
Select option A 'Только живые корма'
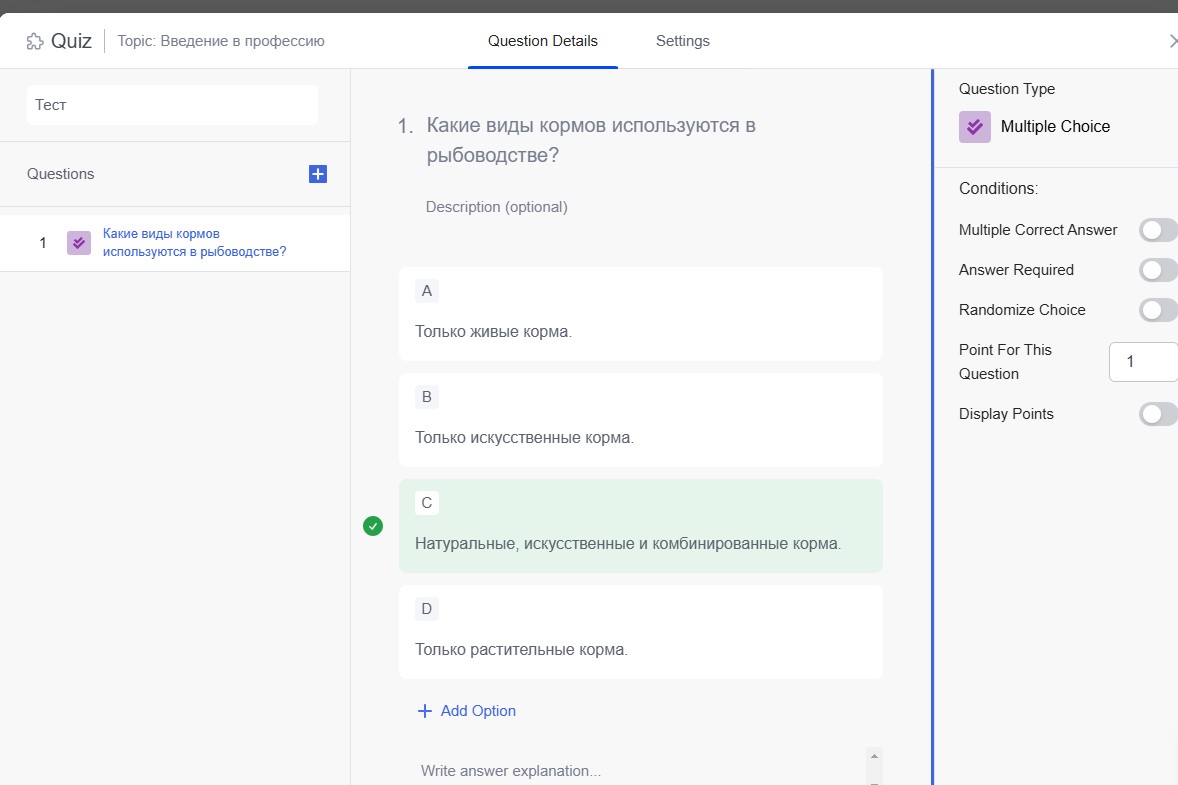pyautogui.click(x=640, y=331)
